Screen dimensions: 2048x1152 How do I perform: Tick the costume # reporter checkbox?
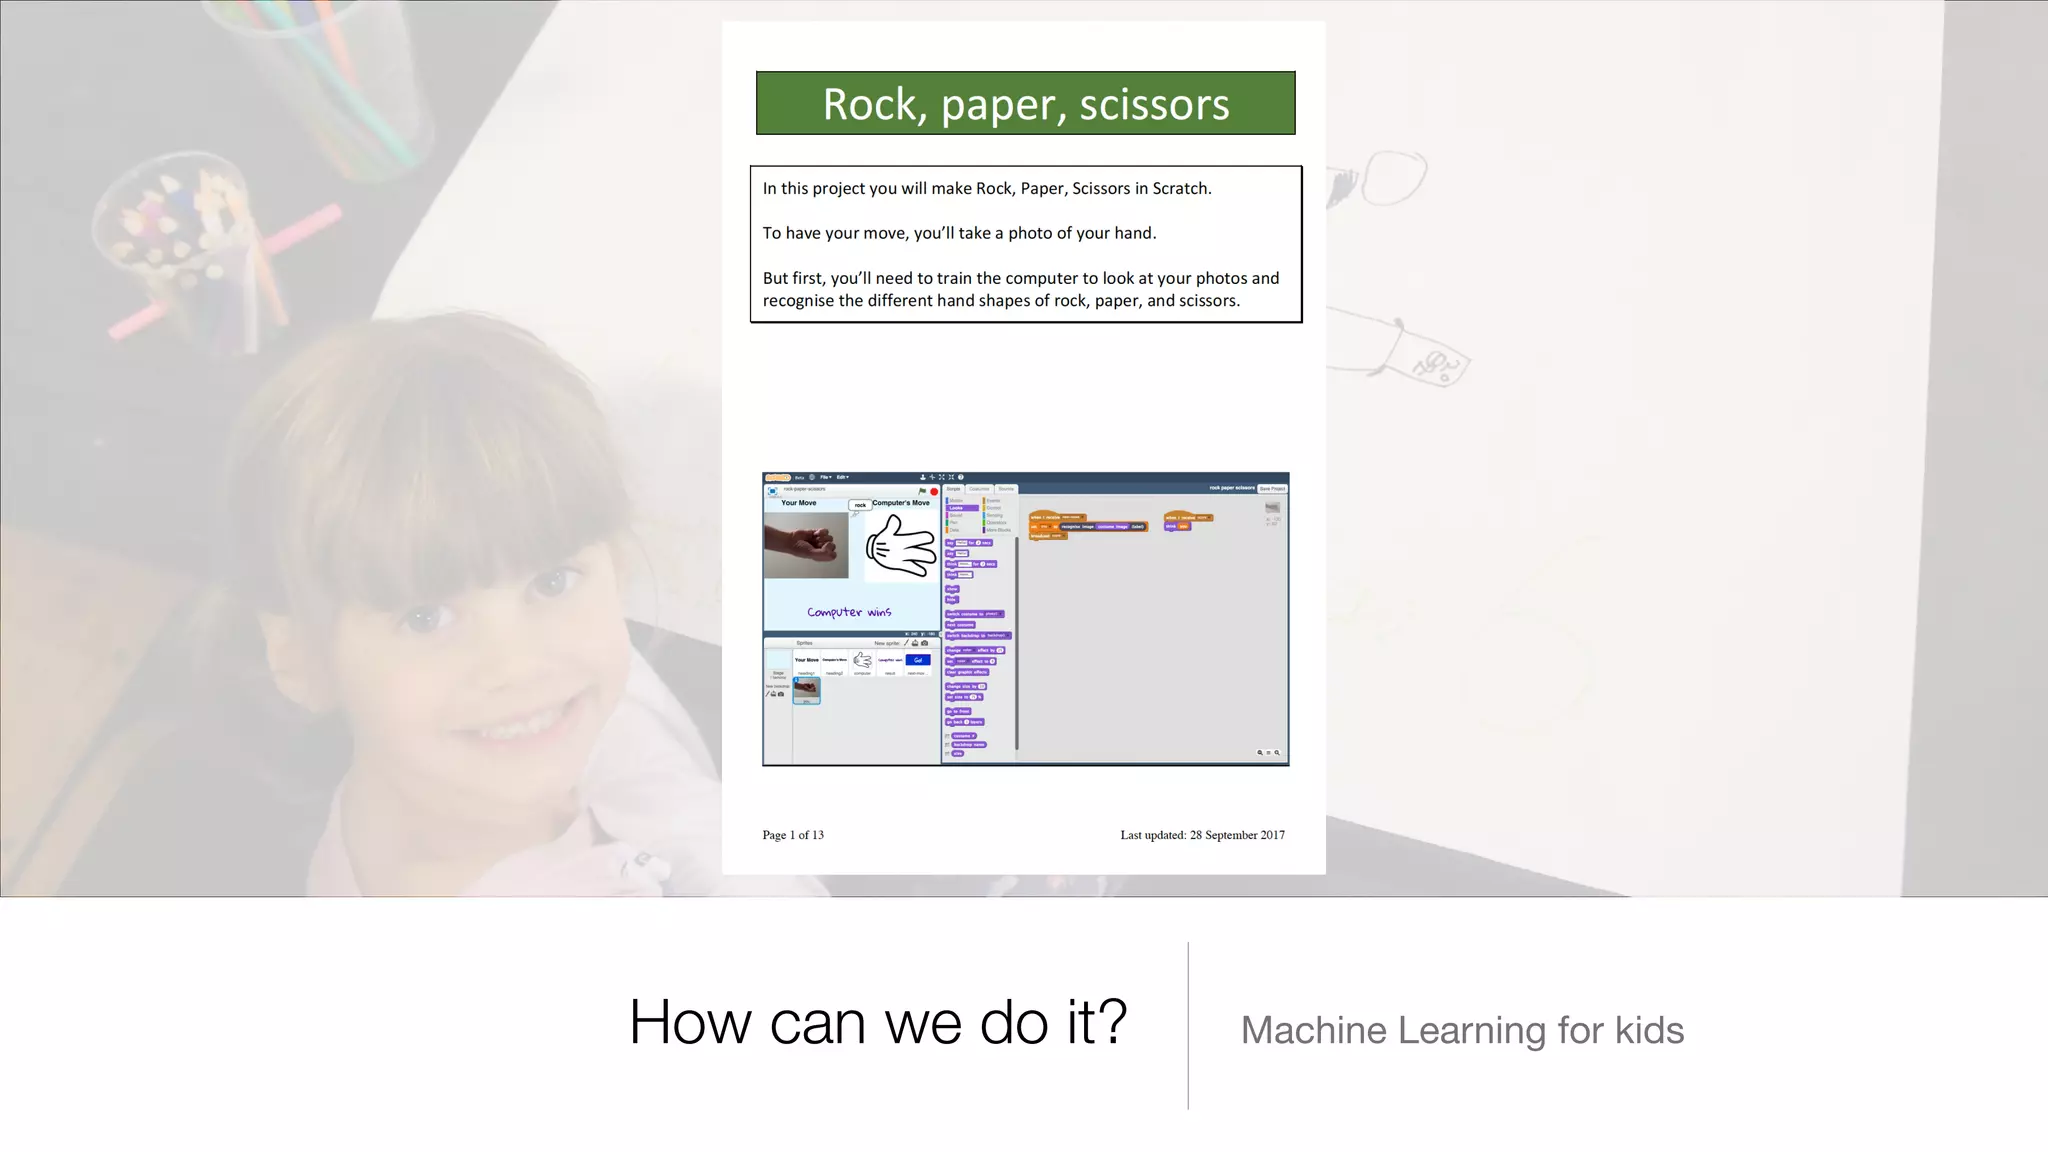point(947,736)
